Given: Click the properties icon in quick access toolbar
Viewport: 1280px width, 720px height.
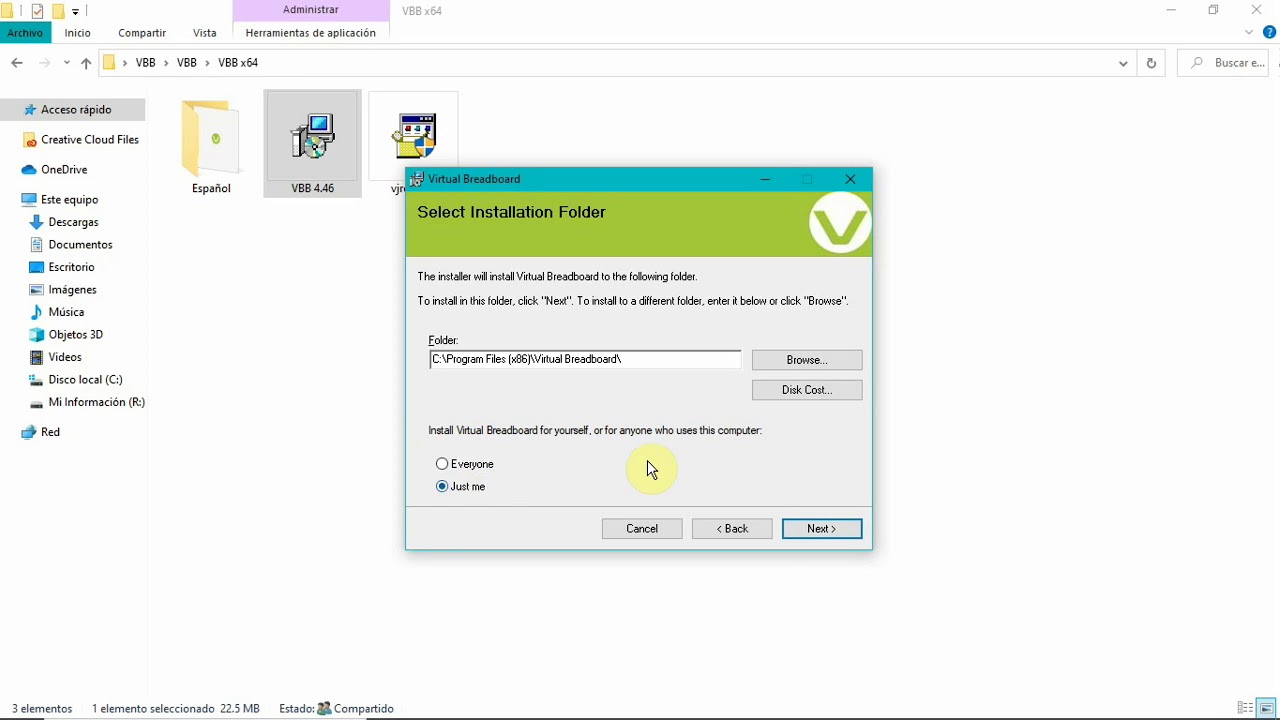Looking at the screenshot, I should 37,12.
